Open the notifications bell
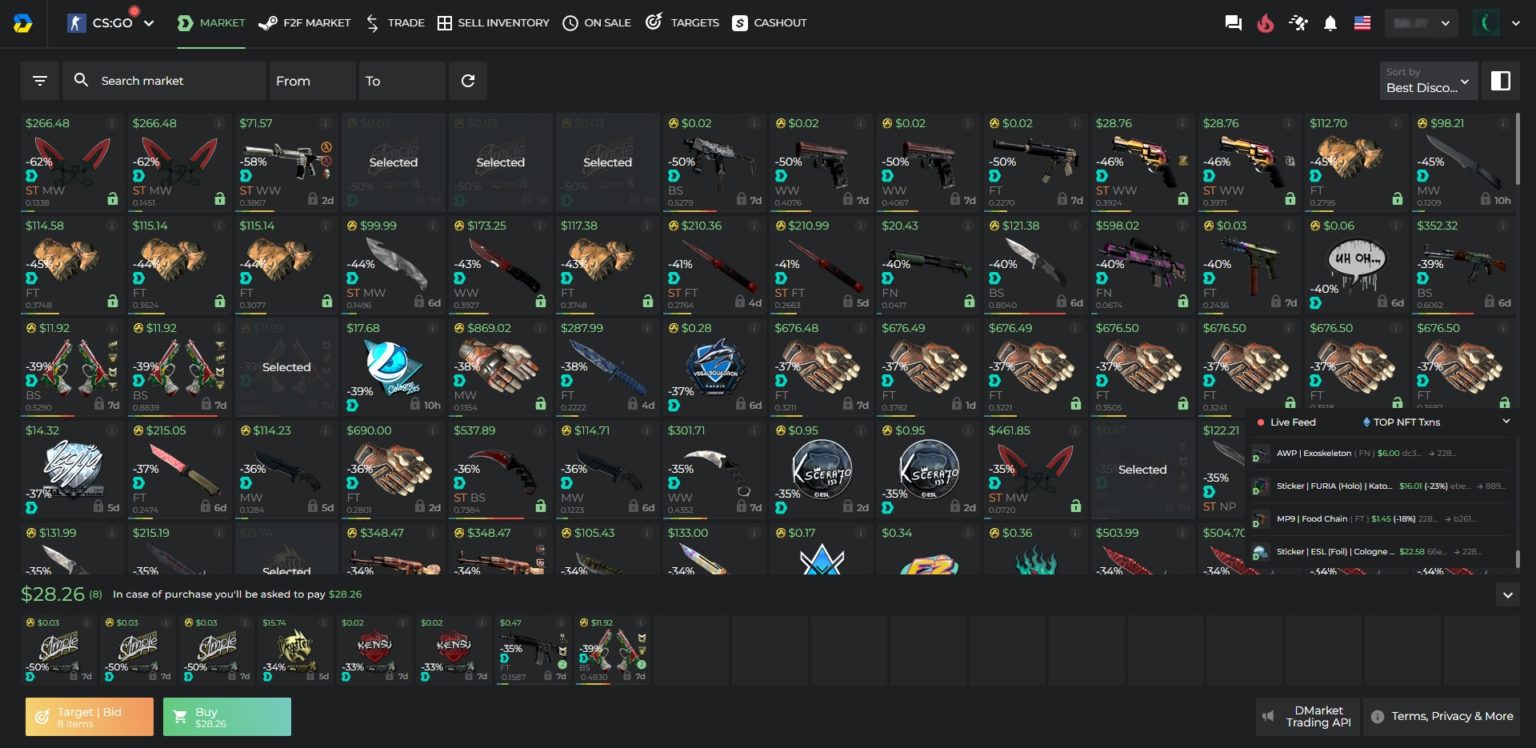The width and height of the screenshot is (1536, 748). pos(1330,23)
